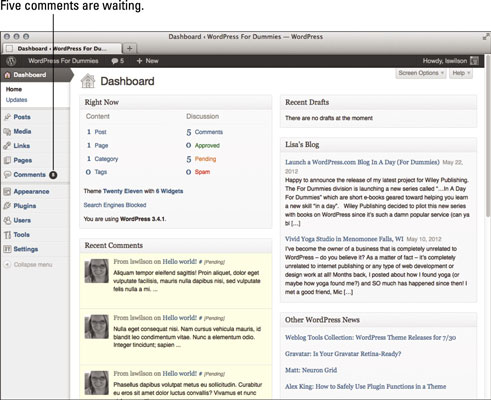Click the Right Now widget header
The image size is (491, 400).
[176, 102]
